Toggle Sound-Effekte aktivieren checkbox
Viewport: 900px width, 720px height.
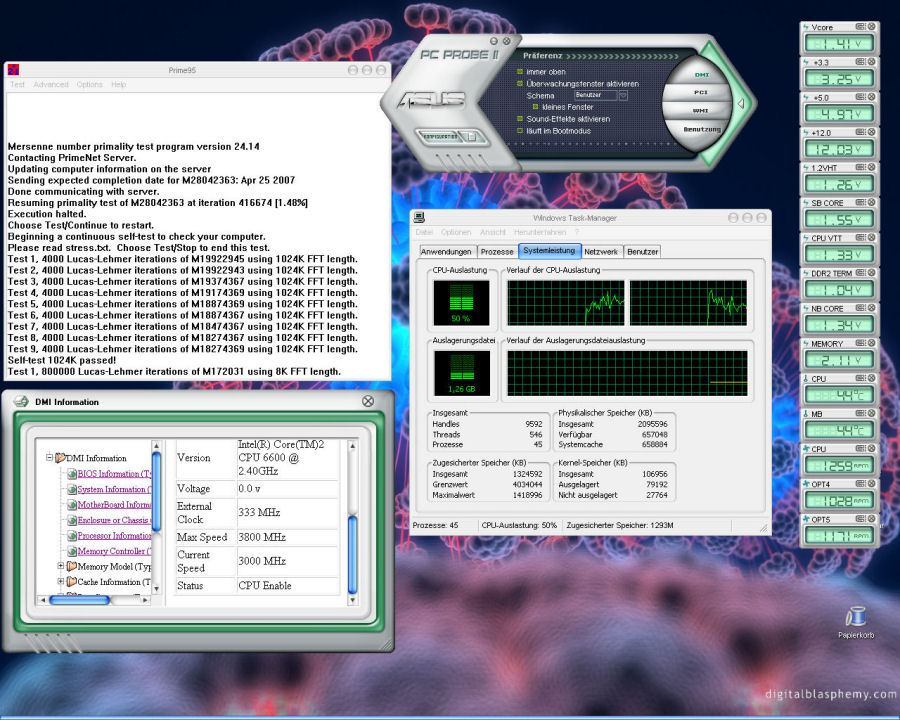click(x=520, y=119)
